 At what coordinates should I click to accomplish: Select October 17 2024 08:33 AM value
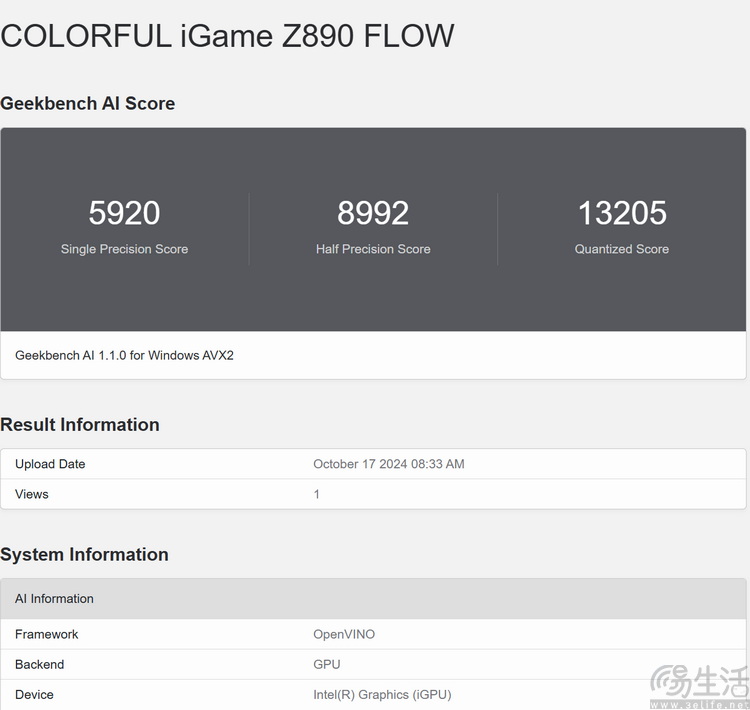tap(389, 464)
